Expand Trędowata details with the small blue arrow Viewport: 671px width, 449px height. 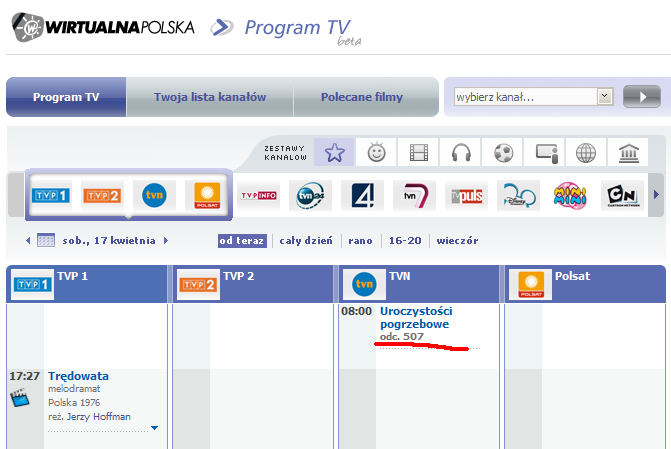pyautogui.click(x=154, y=428)
